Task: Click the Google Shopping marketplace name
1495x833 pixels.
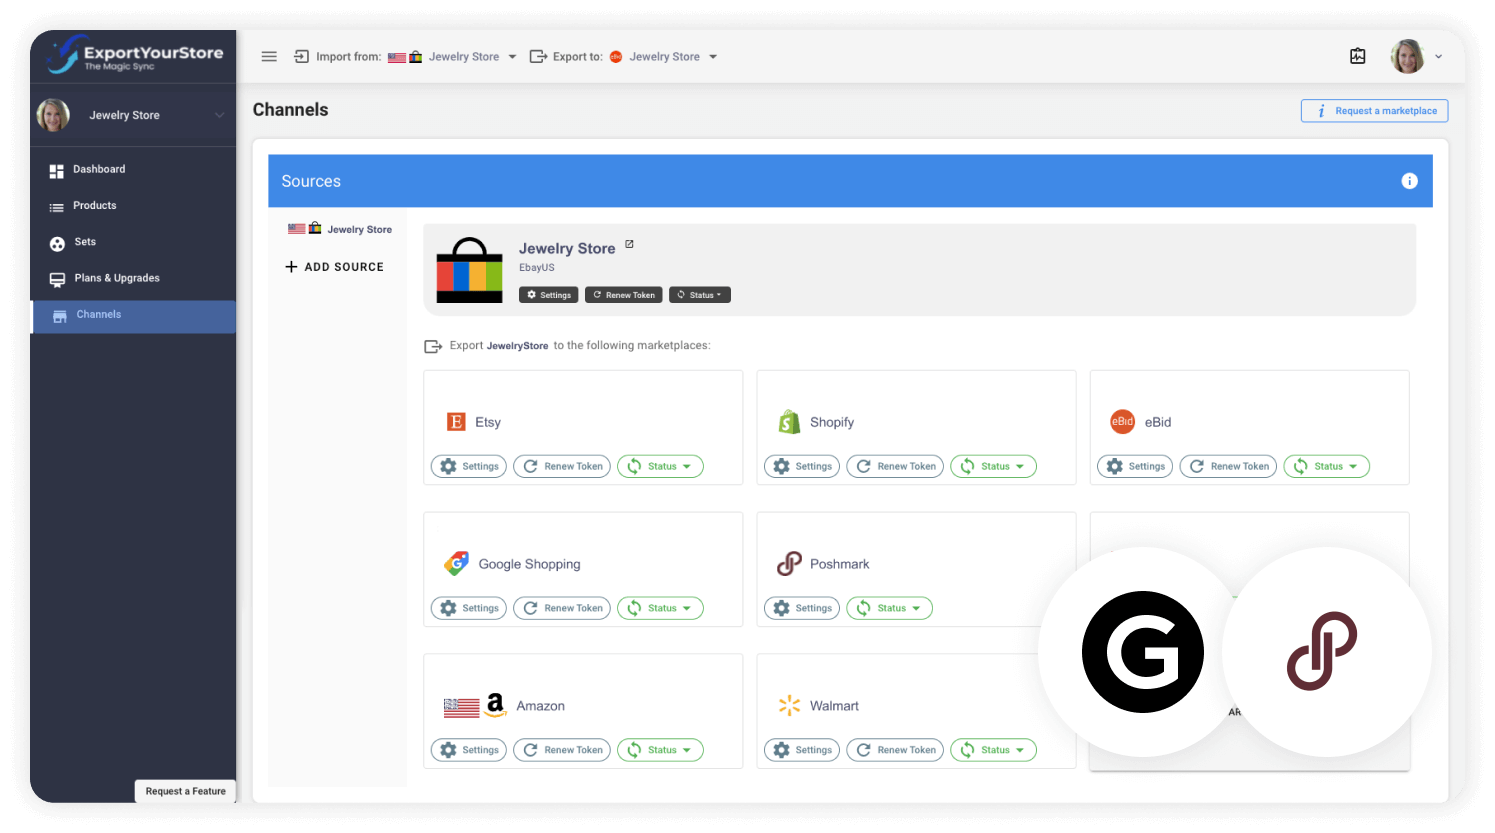Action: (529, 564)
